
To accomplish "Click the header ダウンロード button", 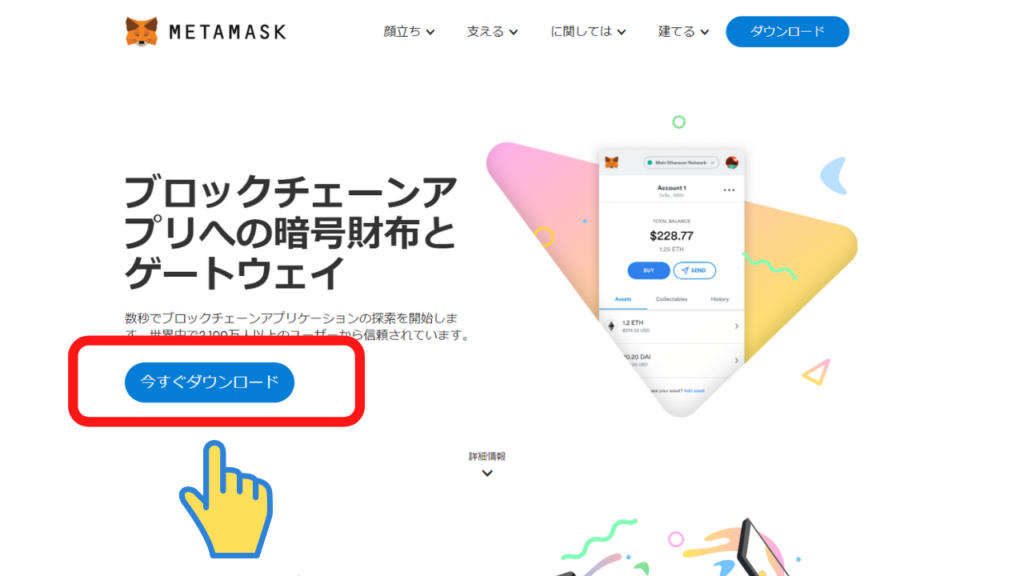I will tap(788, 31).
